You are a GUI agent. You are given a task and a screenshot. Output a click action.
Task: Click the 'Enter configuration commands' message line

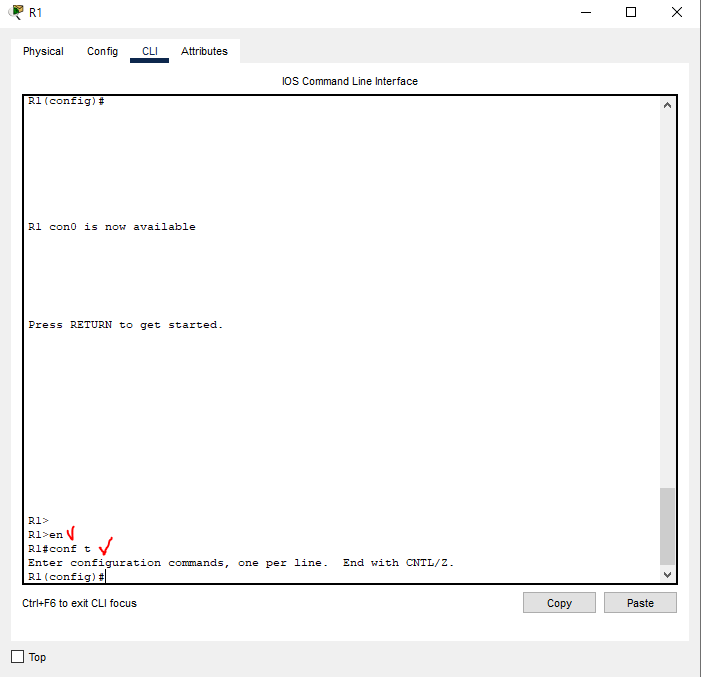[241, 563]
